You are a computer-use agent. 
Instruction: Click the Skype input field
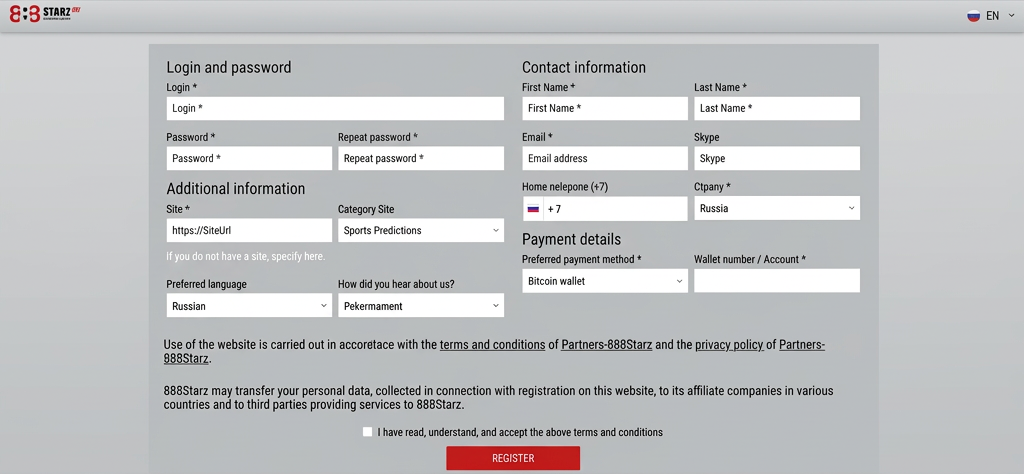(777, 158)
